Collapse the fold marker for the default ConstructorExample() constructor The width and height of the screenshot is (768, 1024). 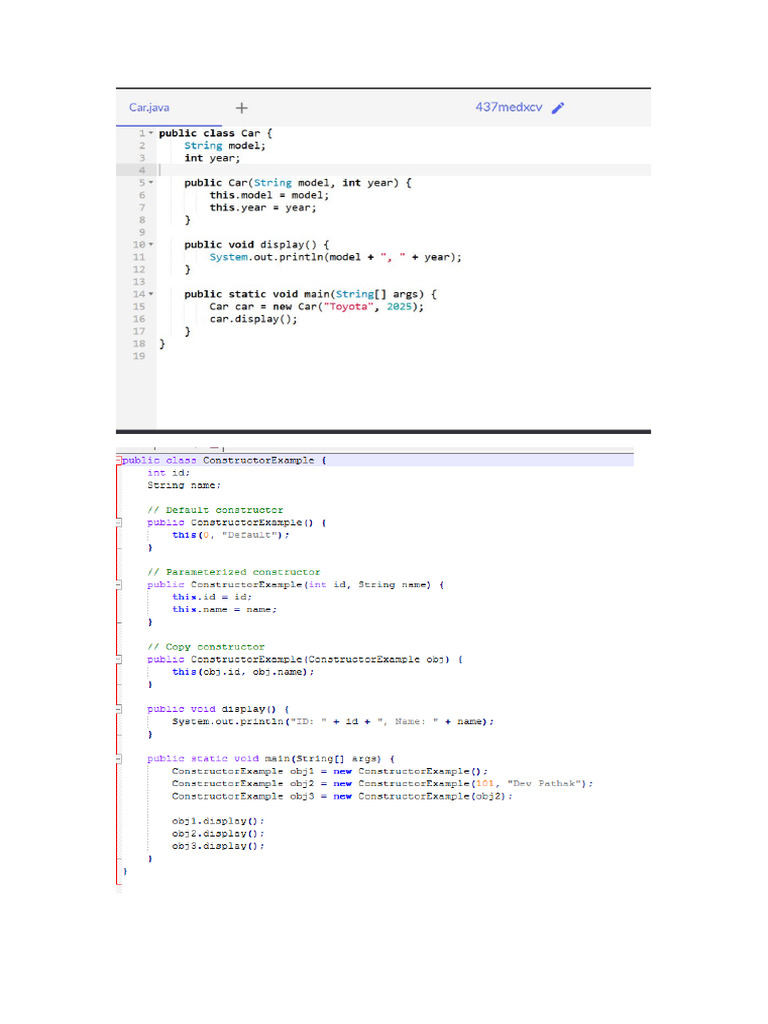(x=119, y=522)
